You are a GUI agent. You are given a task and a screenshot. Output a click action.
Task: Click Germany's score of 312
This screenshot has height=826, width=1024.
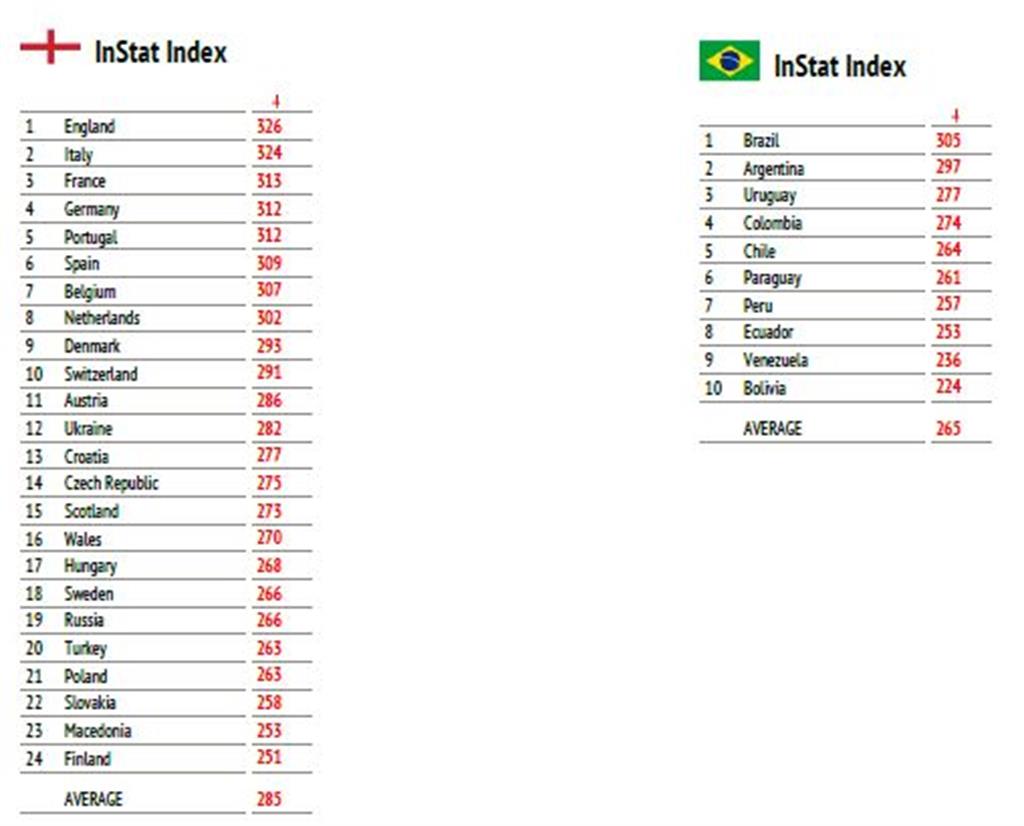[269, 209]
